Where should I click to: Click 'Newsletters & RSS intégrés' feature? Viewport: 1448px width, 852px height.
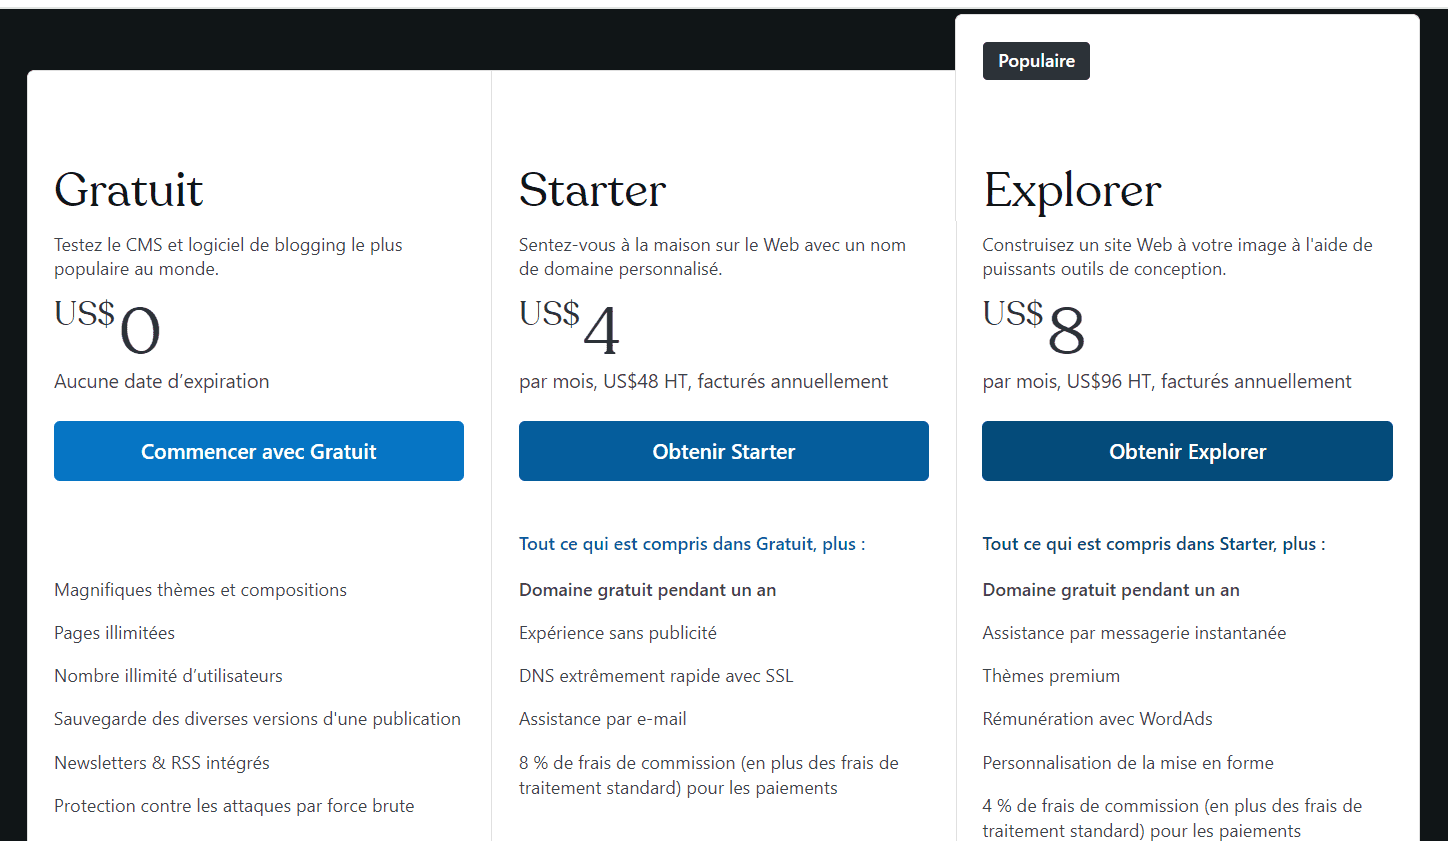tap(162, 763)
